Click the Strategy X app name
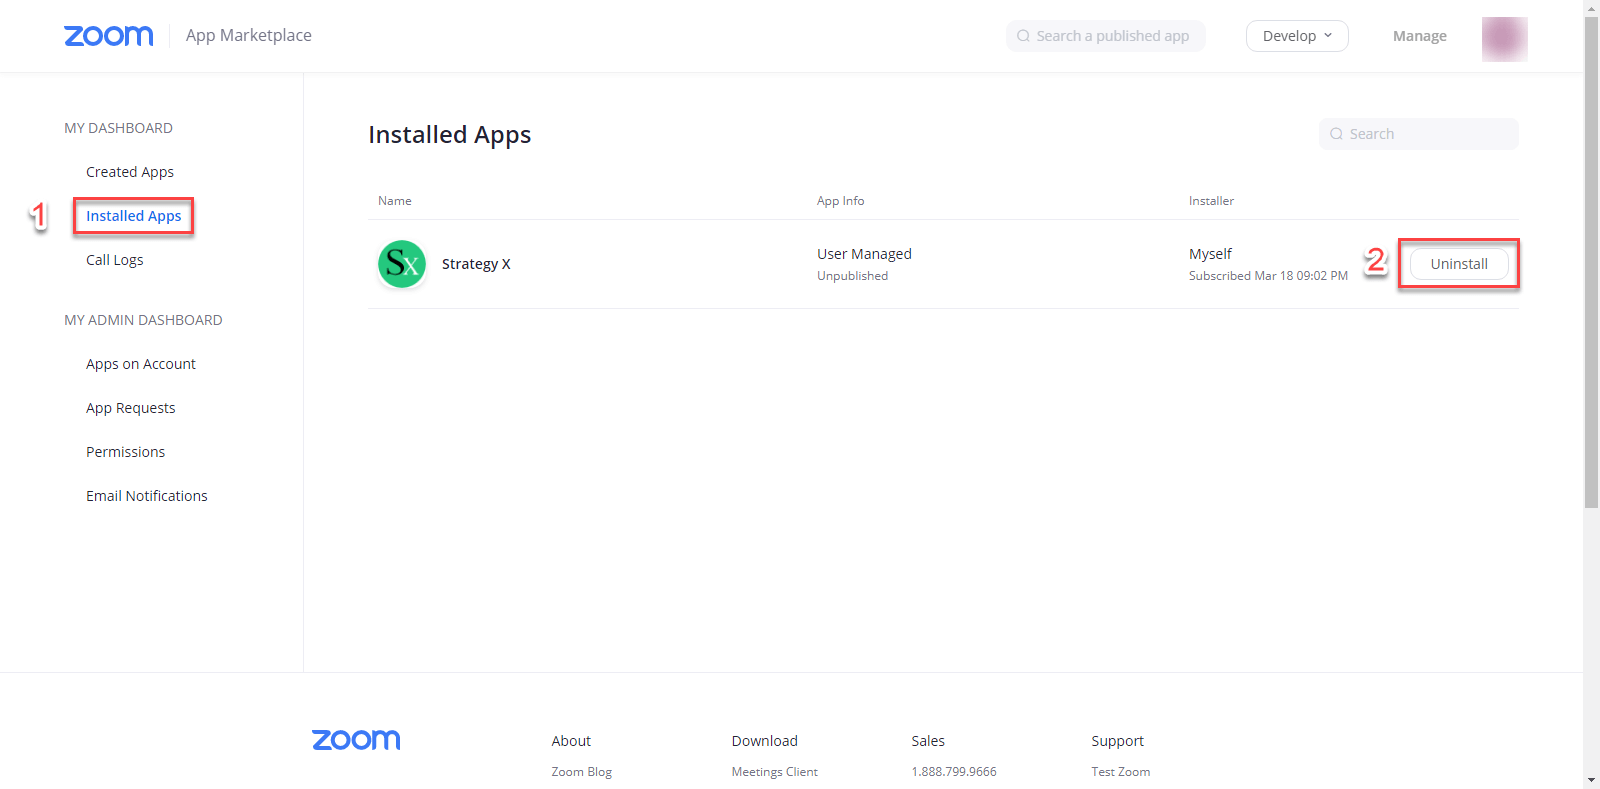 [x=476, y=264]
